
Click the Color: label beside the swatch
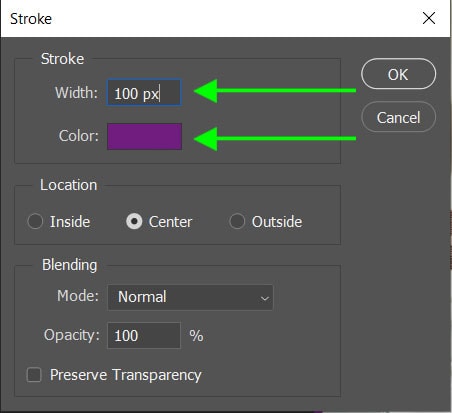pos(79,136)
